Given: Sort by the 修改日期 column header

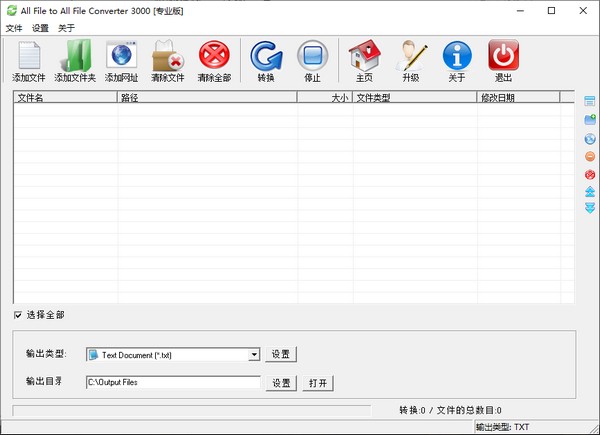Looking at the screenshot, I should click(x=518, y=98).
